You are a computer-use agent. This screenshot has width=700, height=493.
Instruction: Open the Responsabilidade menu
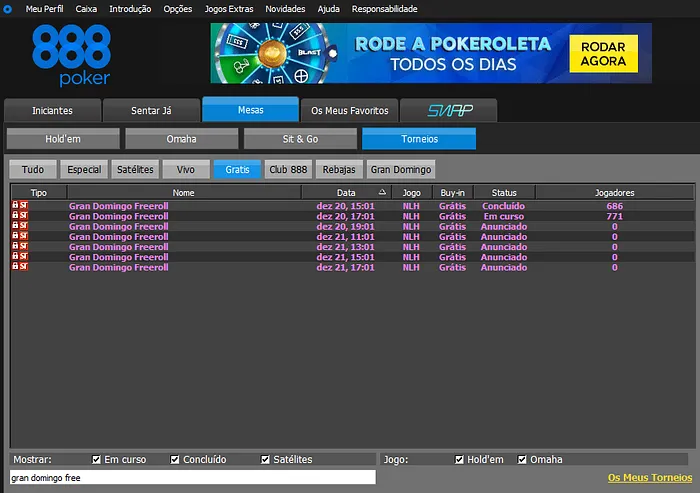click(x=384, y=9)
